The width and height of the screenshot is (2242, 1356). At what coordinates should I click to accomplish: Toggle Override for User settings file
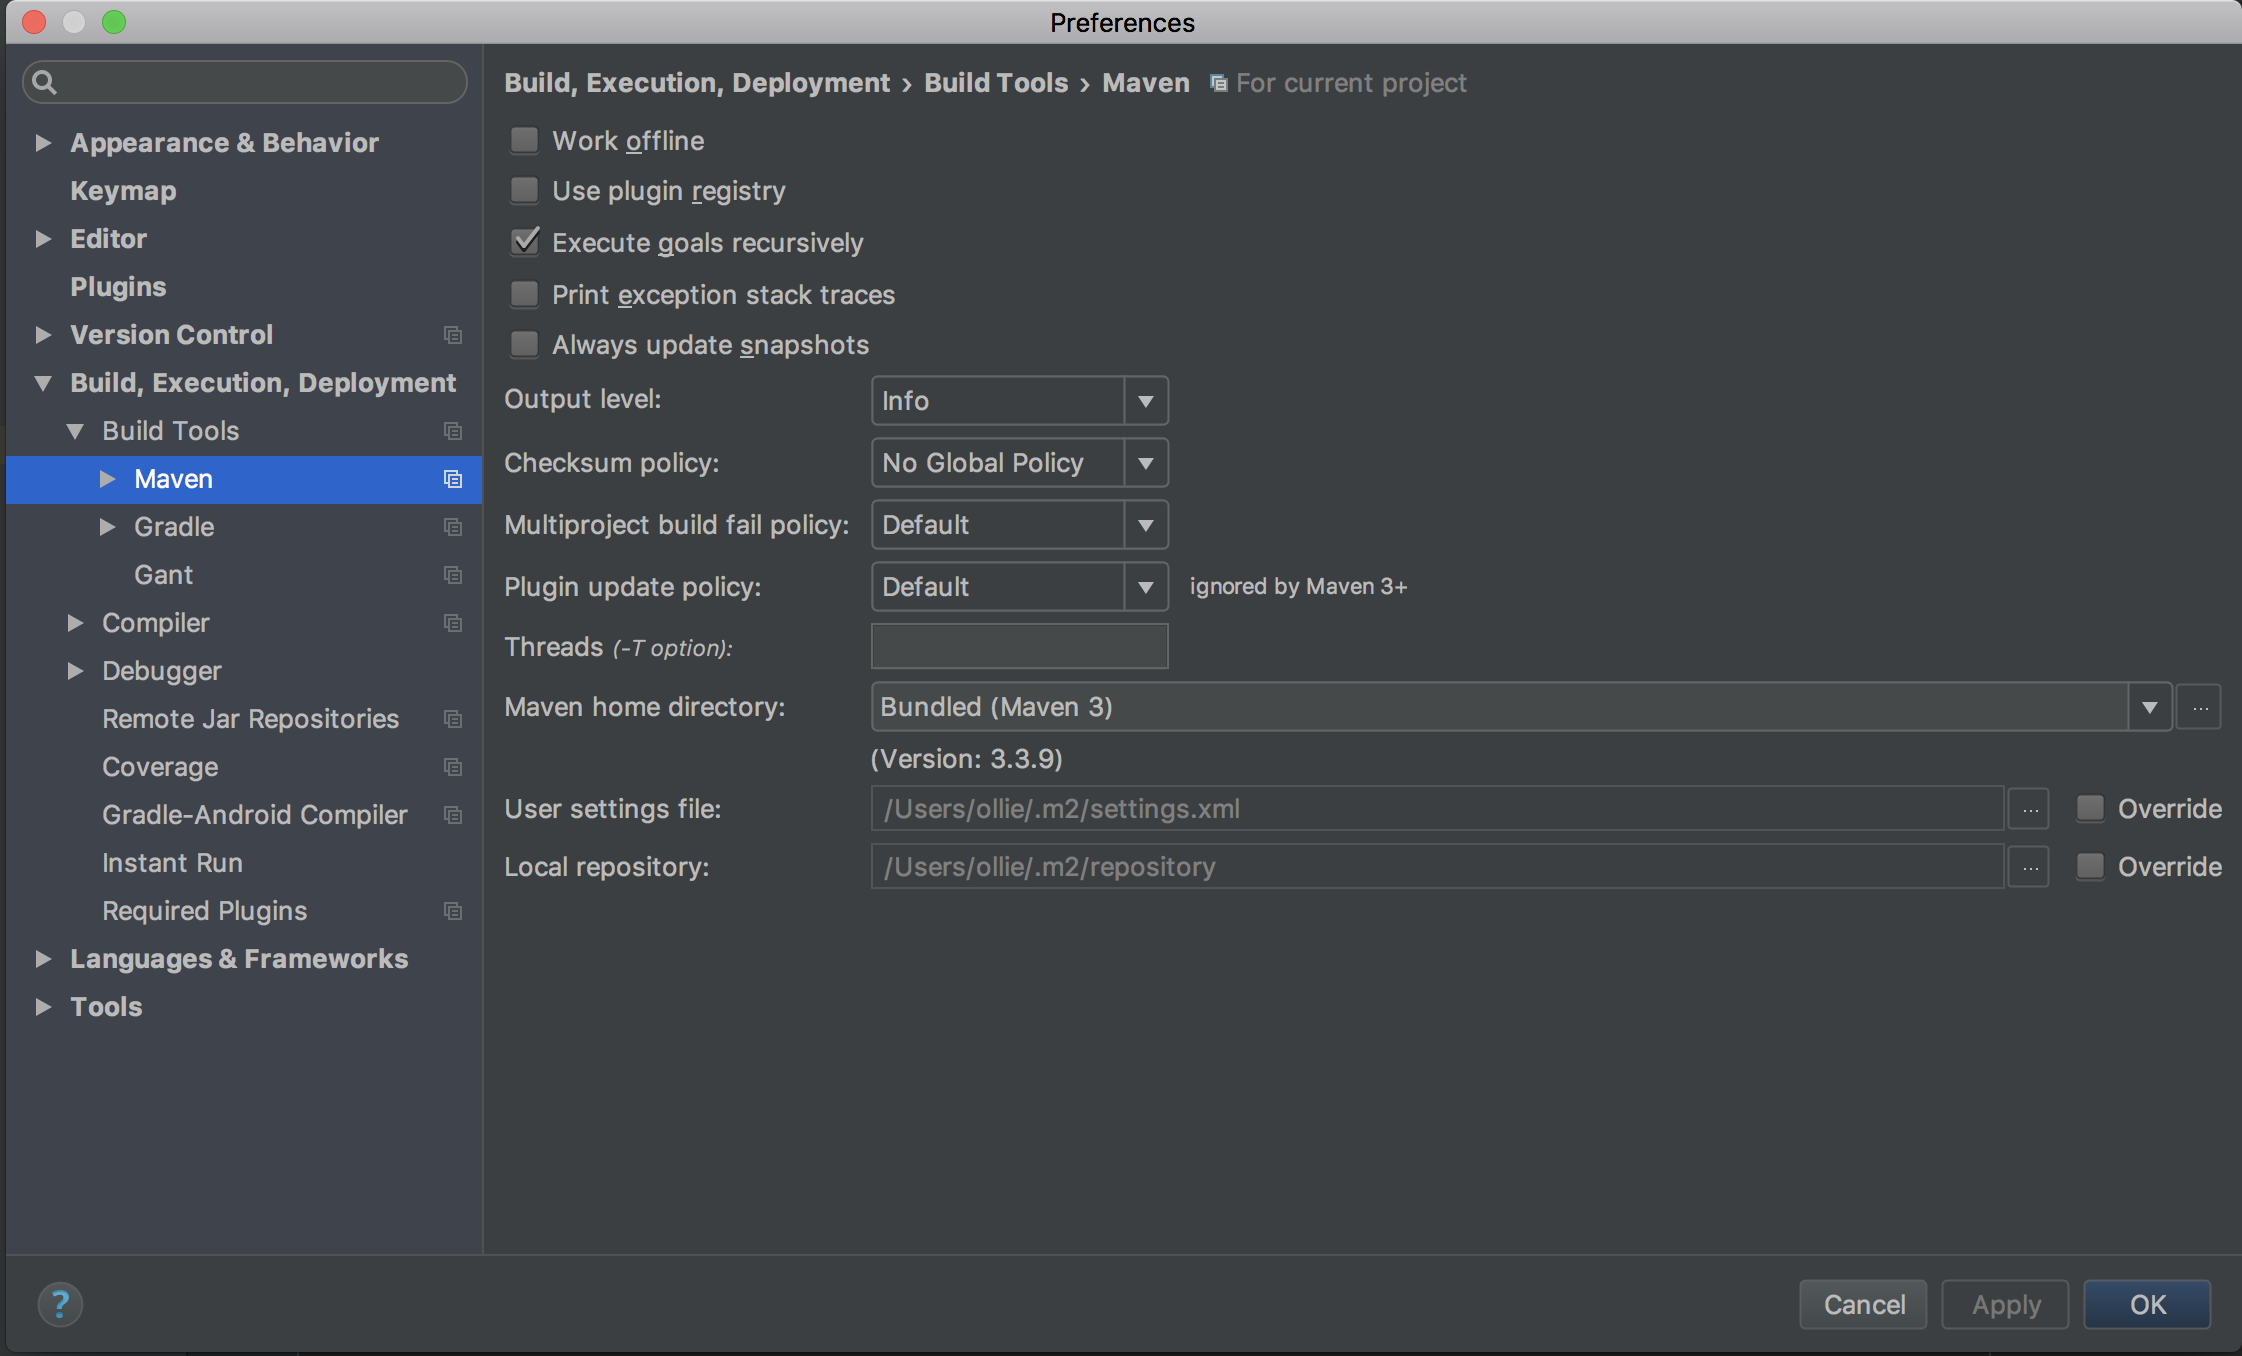point(2090,809)
